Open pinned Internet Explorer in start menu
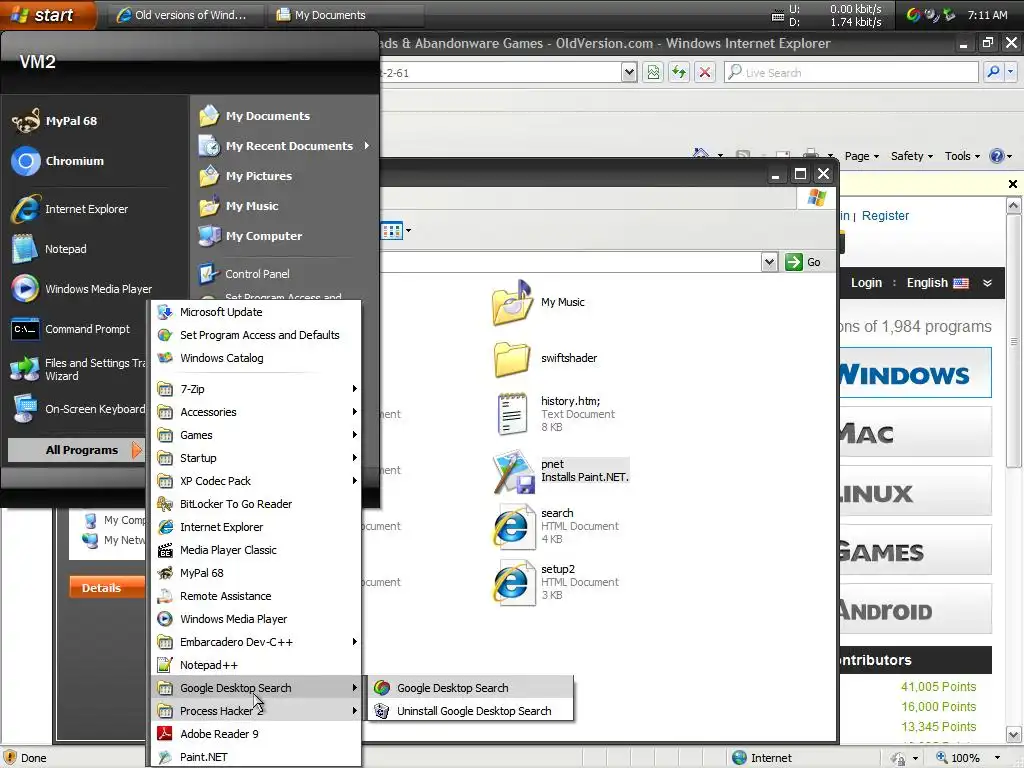 click(x=69, y=209)
